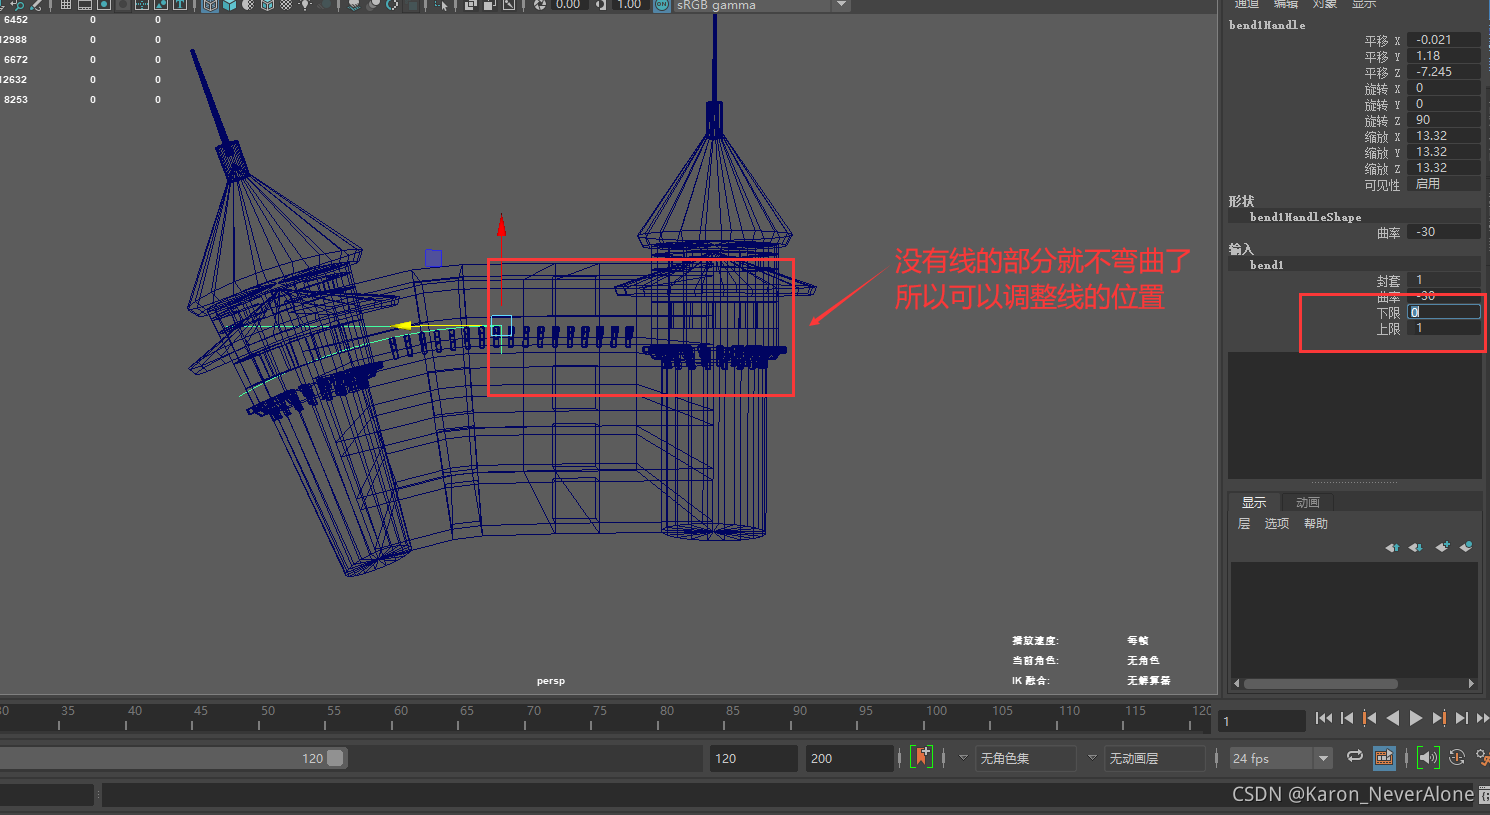
Task: Open the 无角色集 character set dropdown arrow
Action: click(x=963, y=757)
